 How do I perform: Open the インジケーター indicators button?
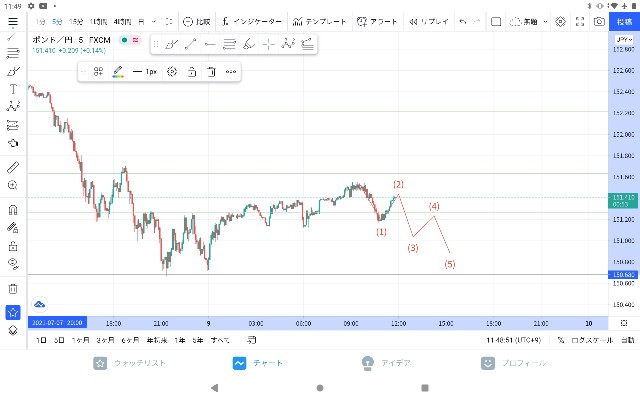click(251, 22)
